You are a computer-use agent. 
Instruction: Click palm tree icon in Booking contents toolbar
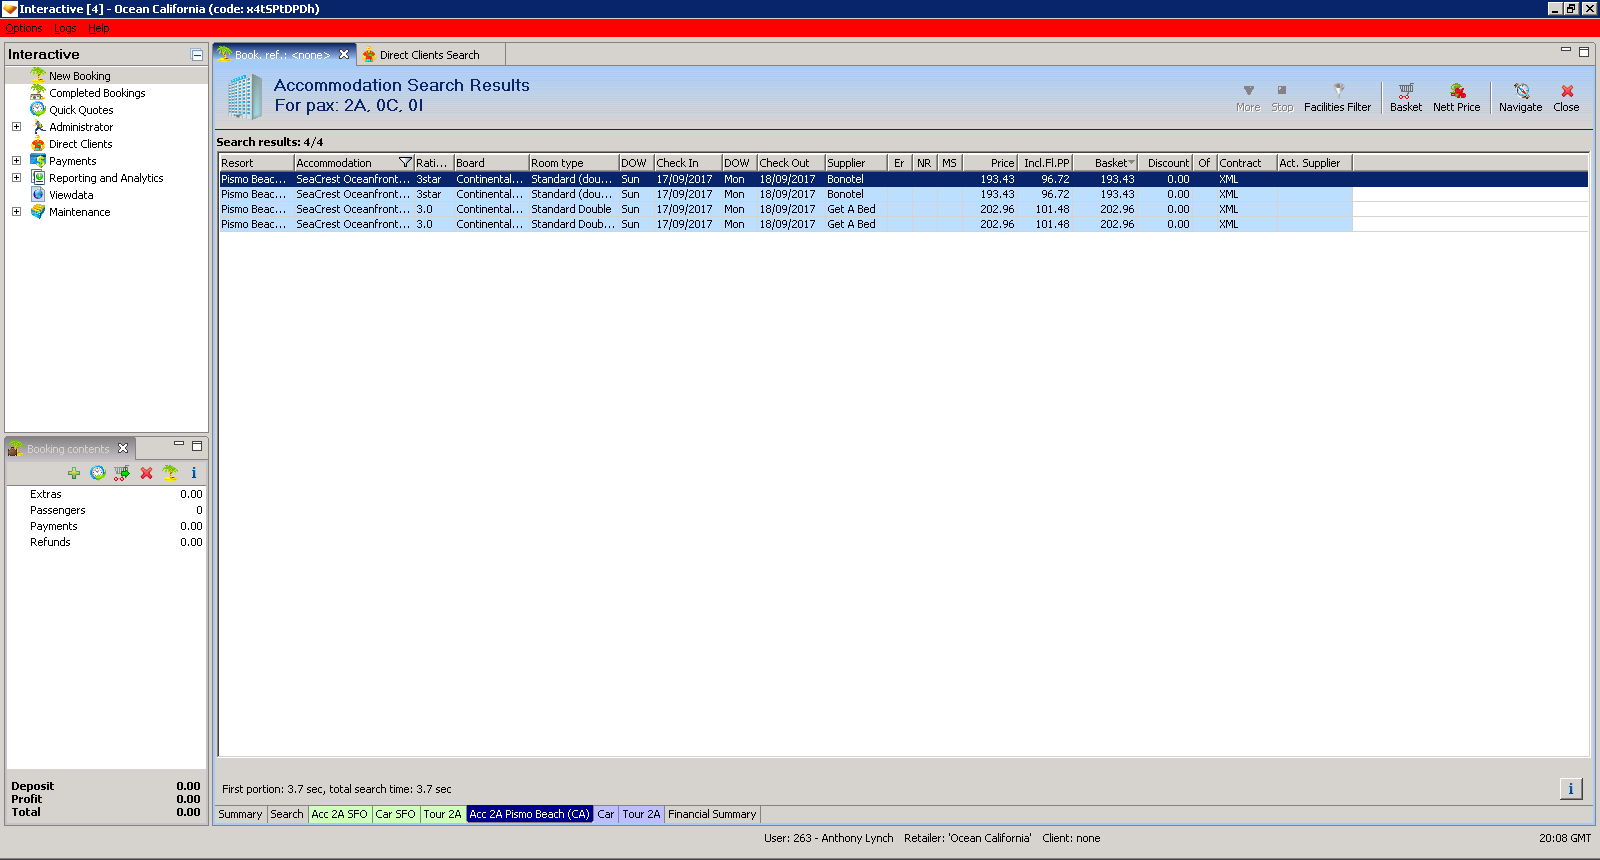tap(170, 473)
